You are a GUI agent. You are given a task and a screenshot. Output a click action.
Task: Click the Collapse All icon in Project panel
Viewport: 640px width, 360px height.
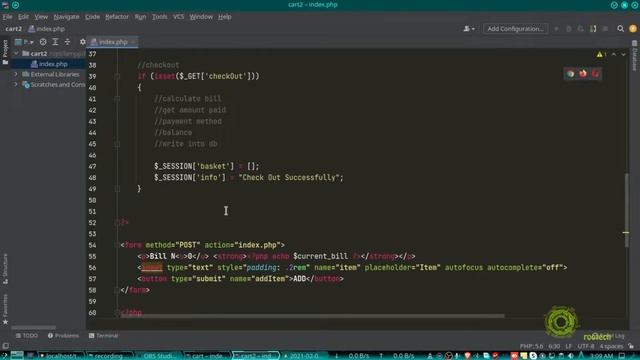pyautogui.click(x=67, y=42)
